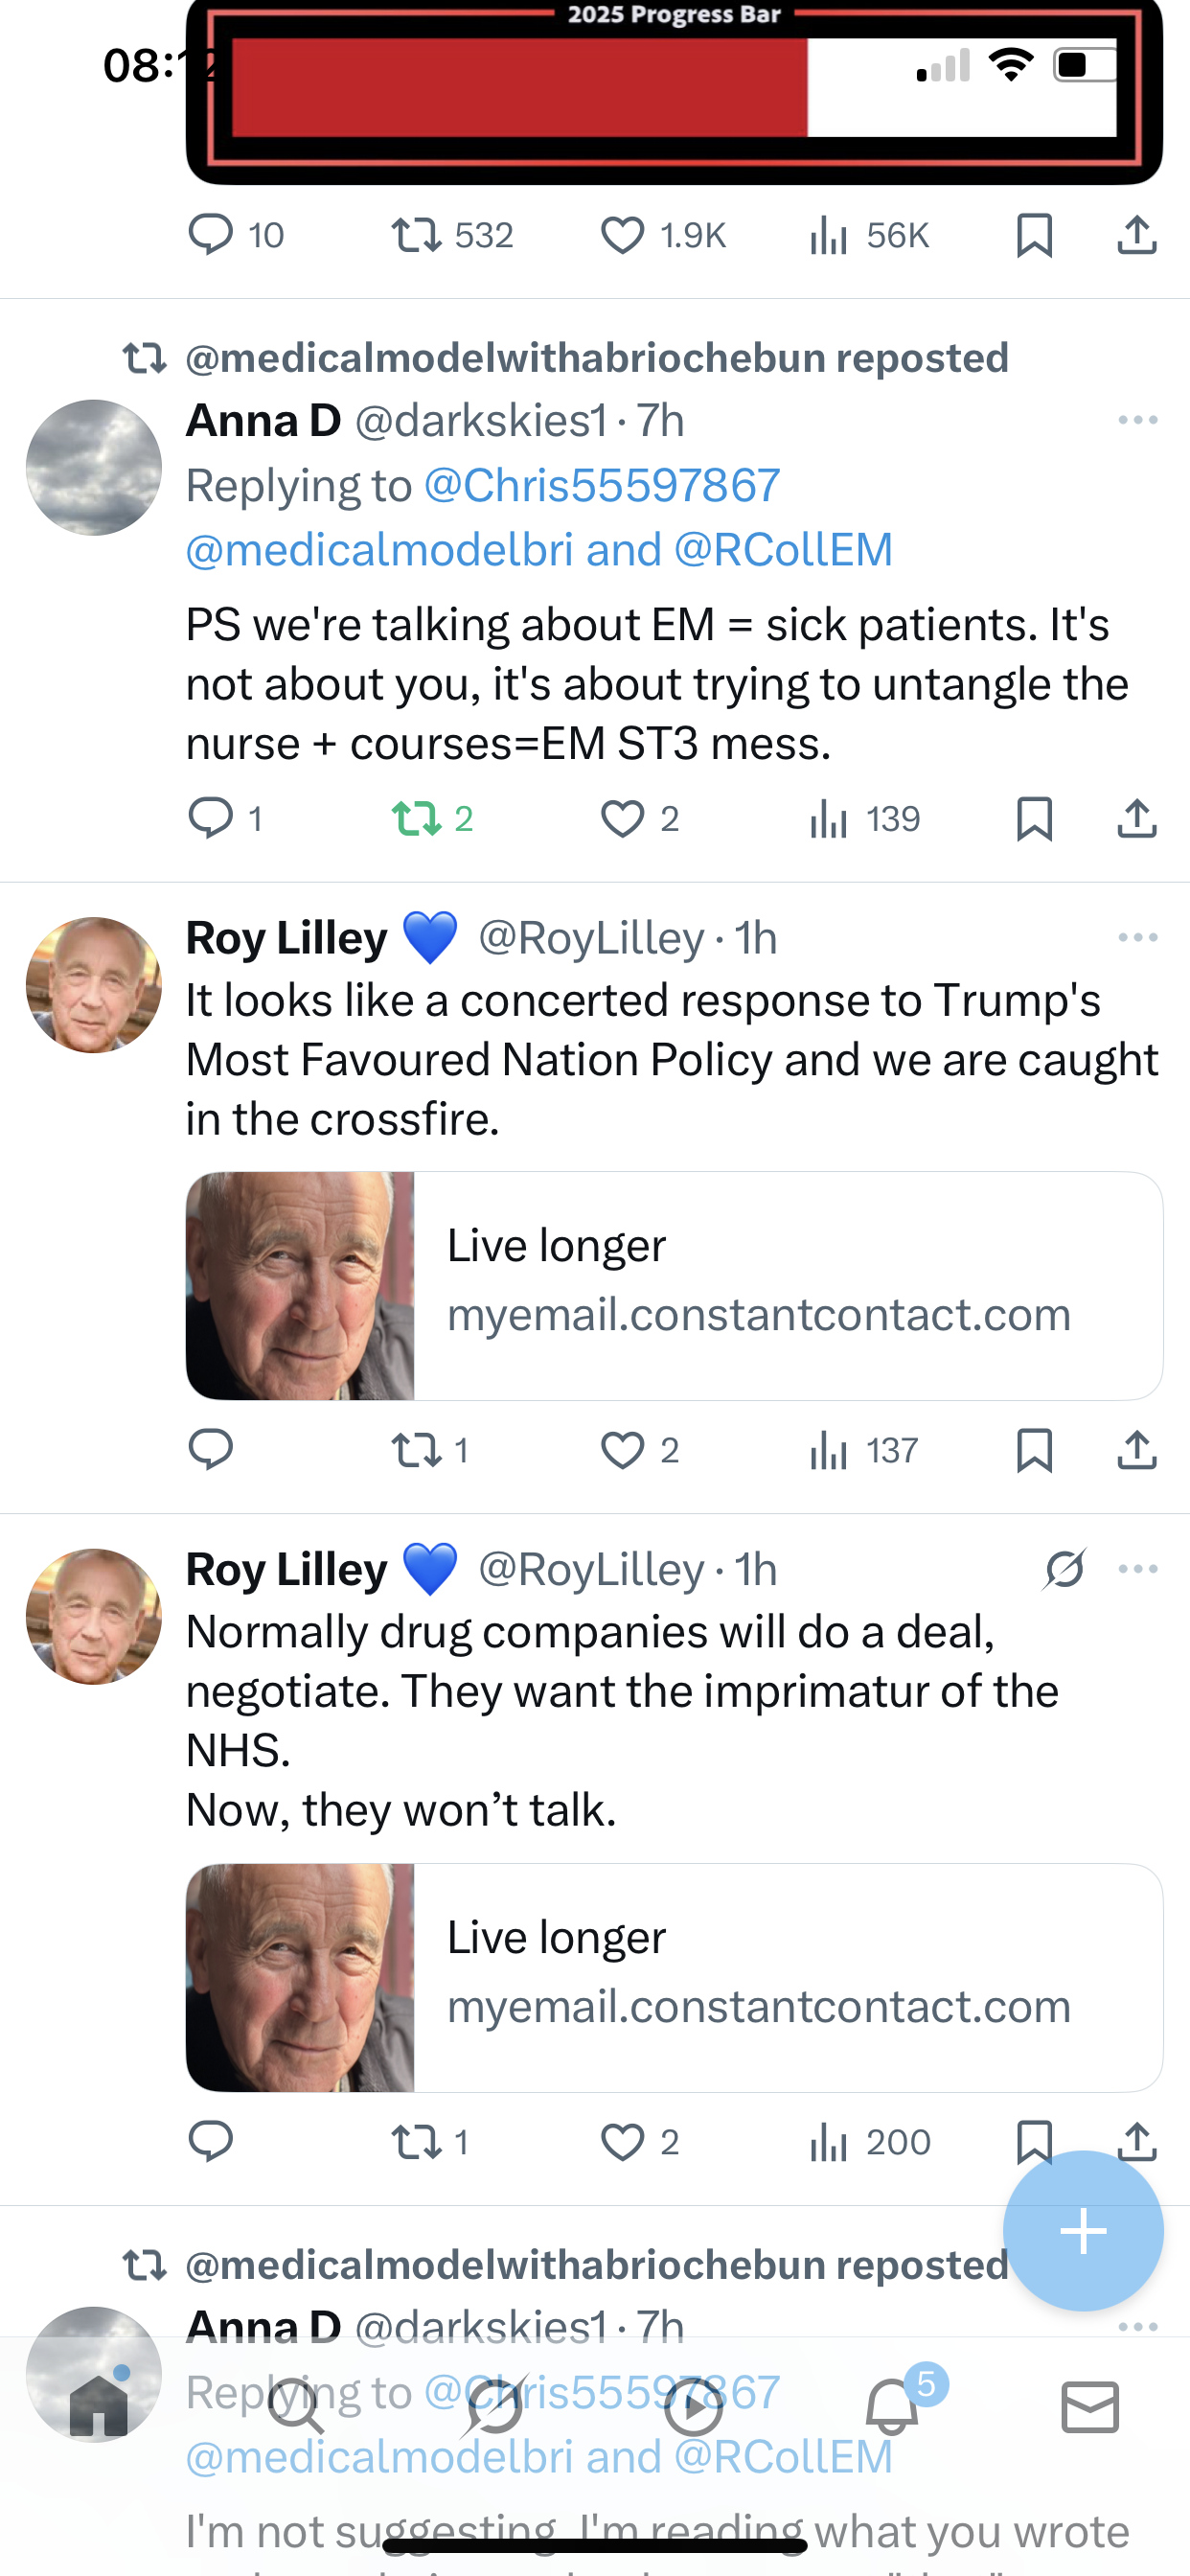Image resolution: width=1190 pixels, height=2576 pixels.
Task: Open the direct messages envelope
Action: click(x=1090, y=2407)
